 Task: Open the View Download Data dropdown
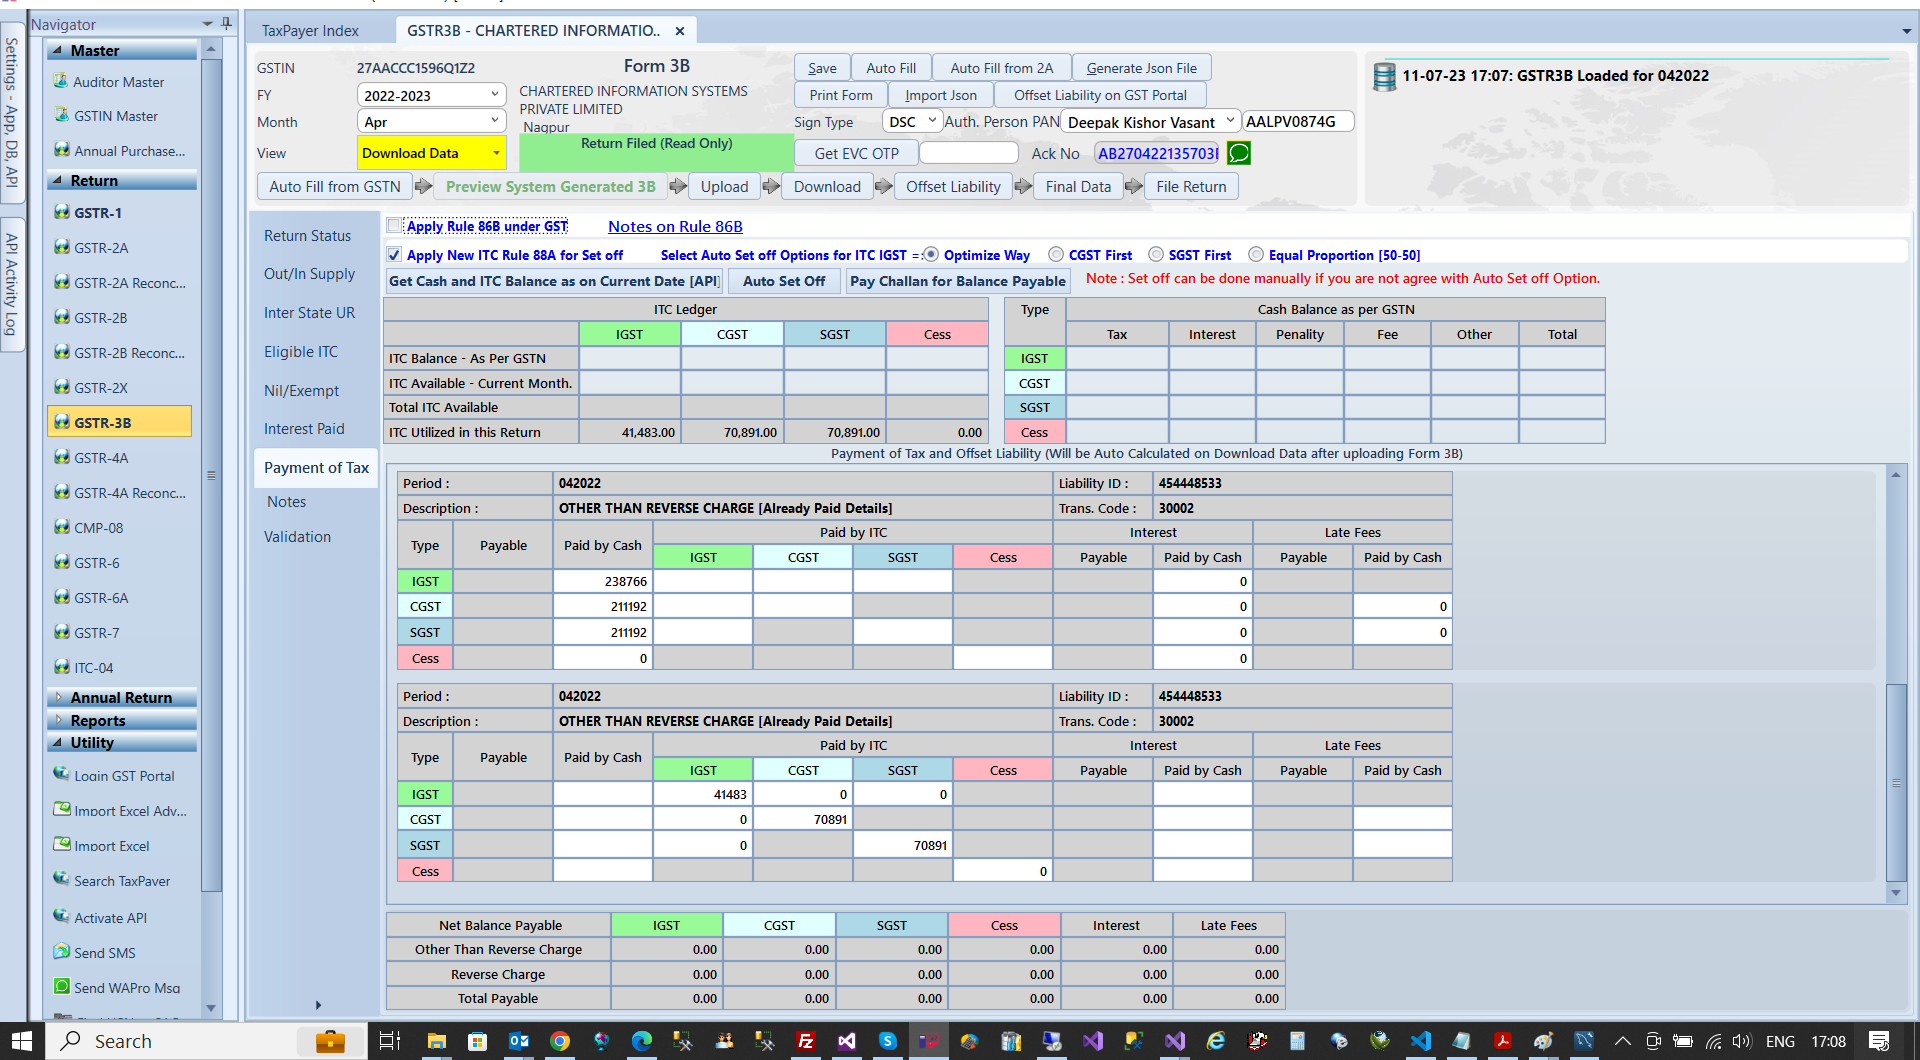(x=494, y=153)
